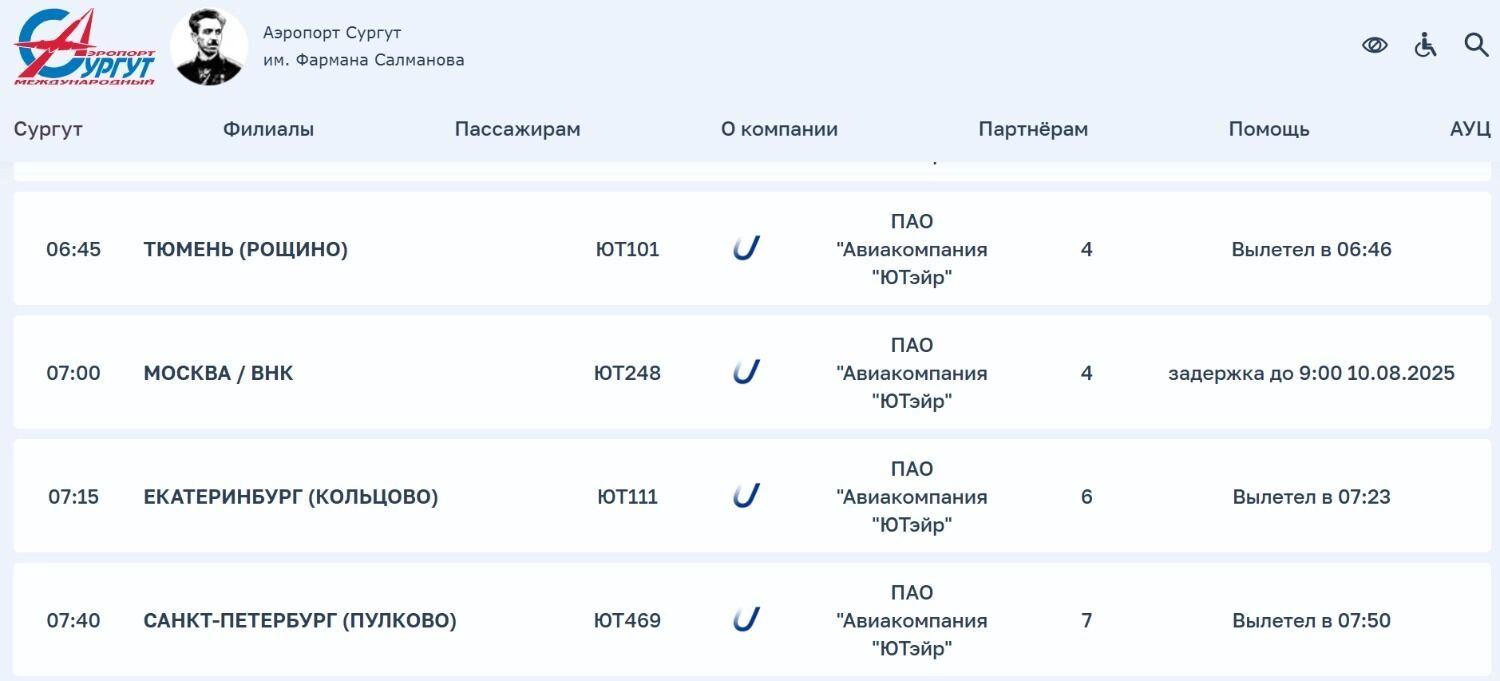Click UTair logo in Saint Petersburg row

pyautogui.click(x=746, y=620)
